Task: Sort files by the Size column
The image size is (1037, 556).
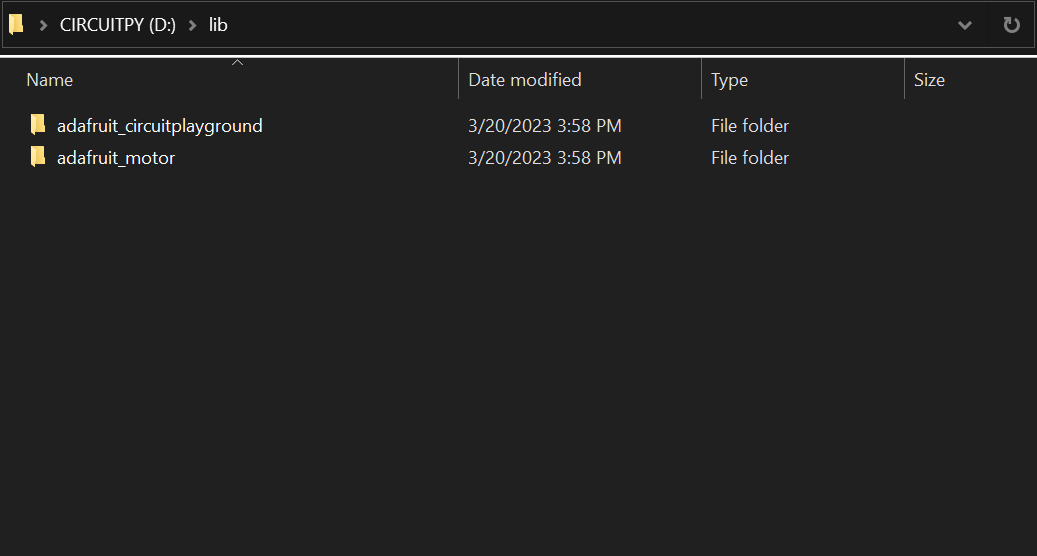Action: (929, 80)
